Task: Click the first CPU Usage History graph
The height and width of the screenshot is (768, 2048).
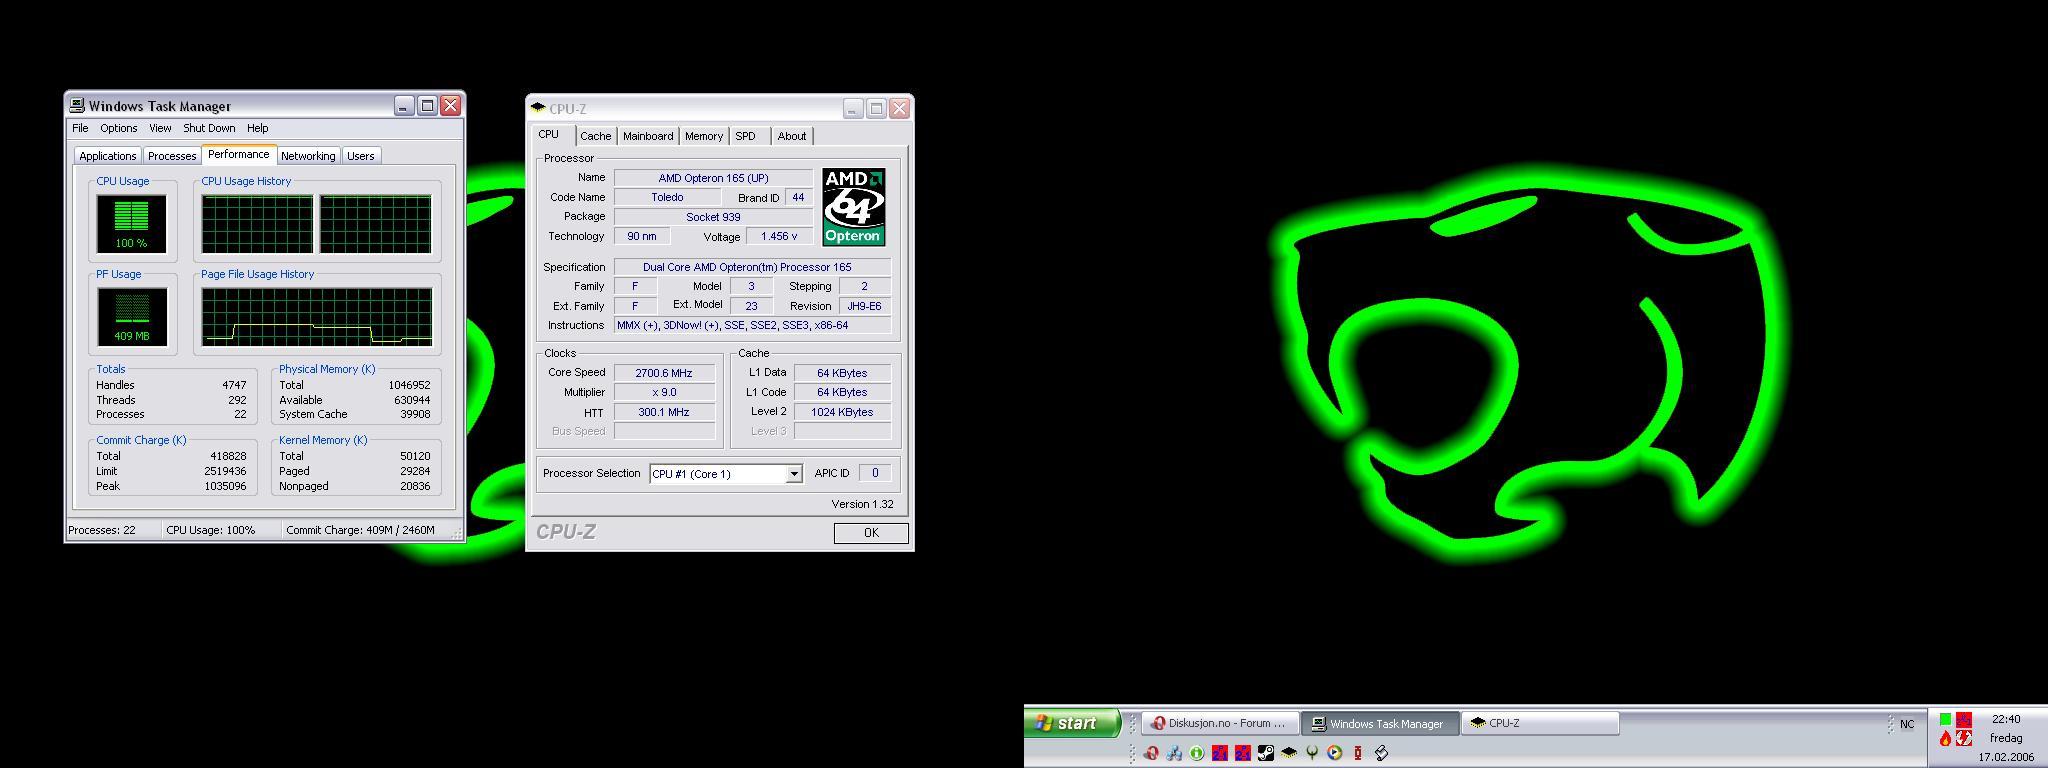Action: click(257, 223)
